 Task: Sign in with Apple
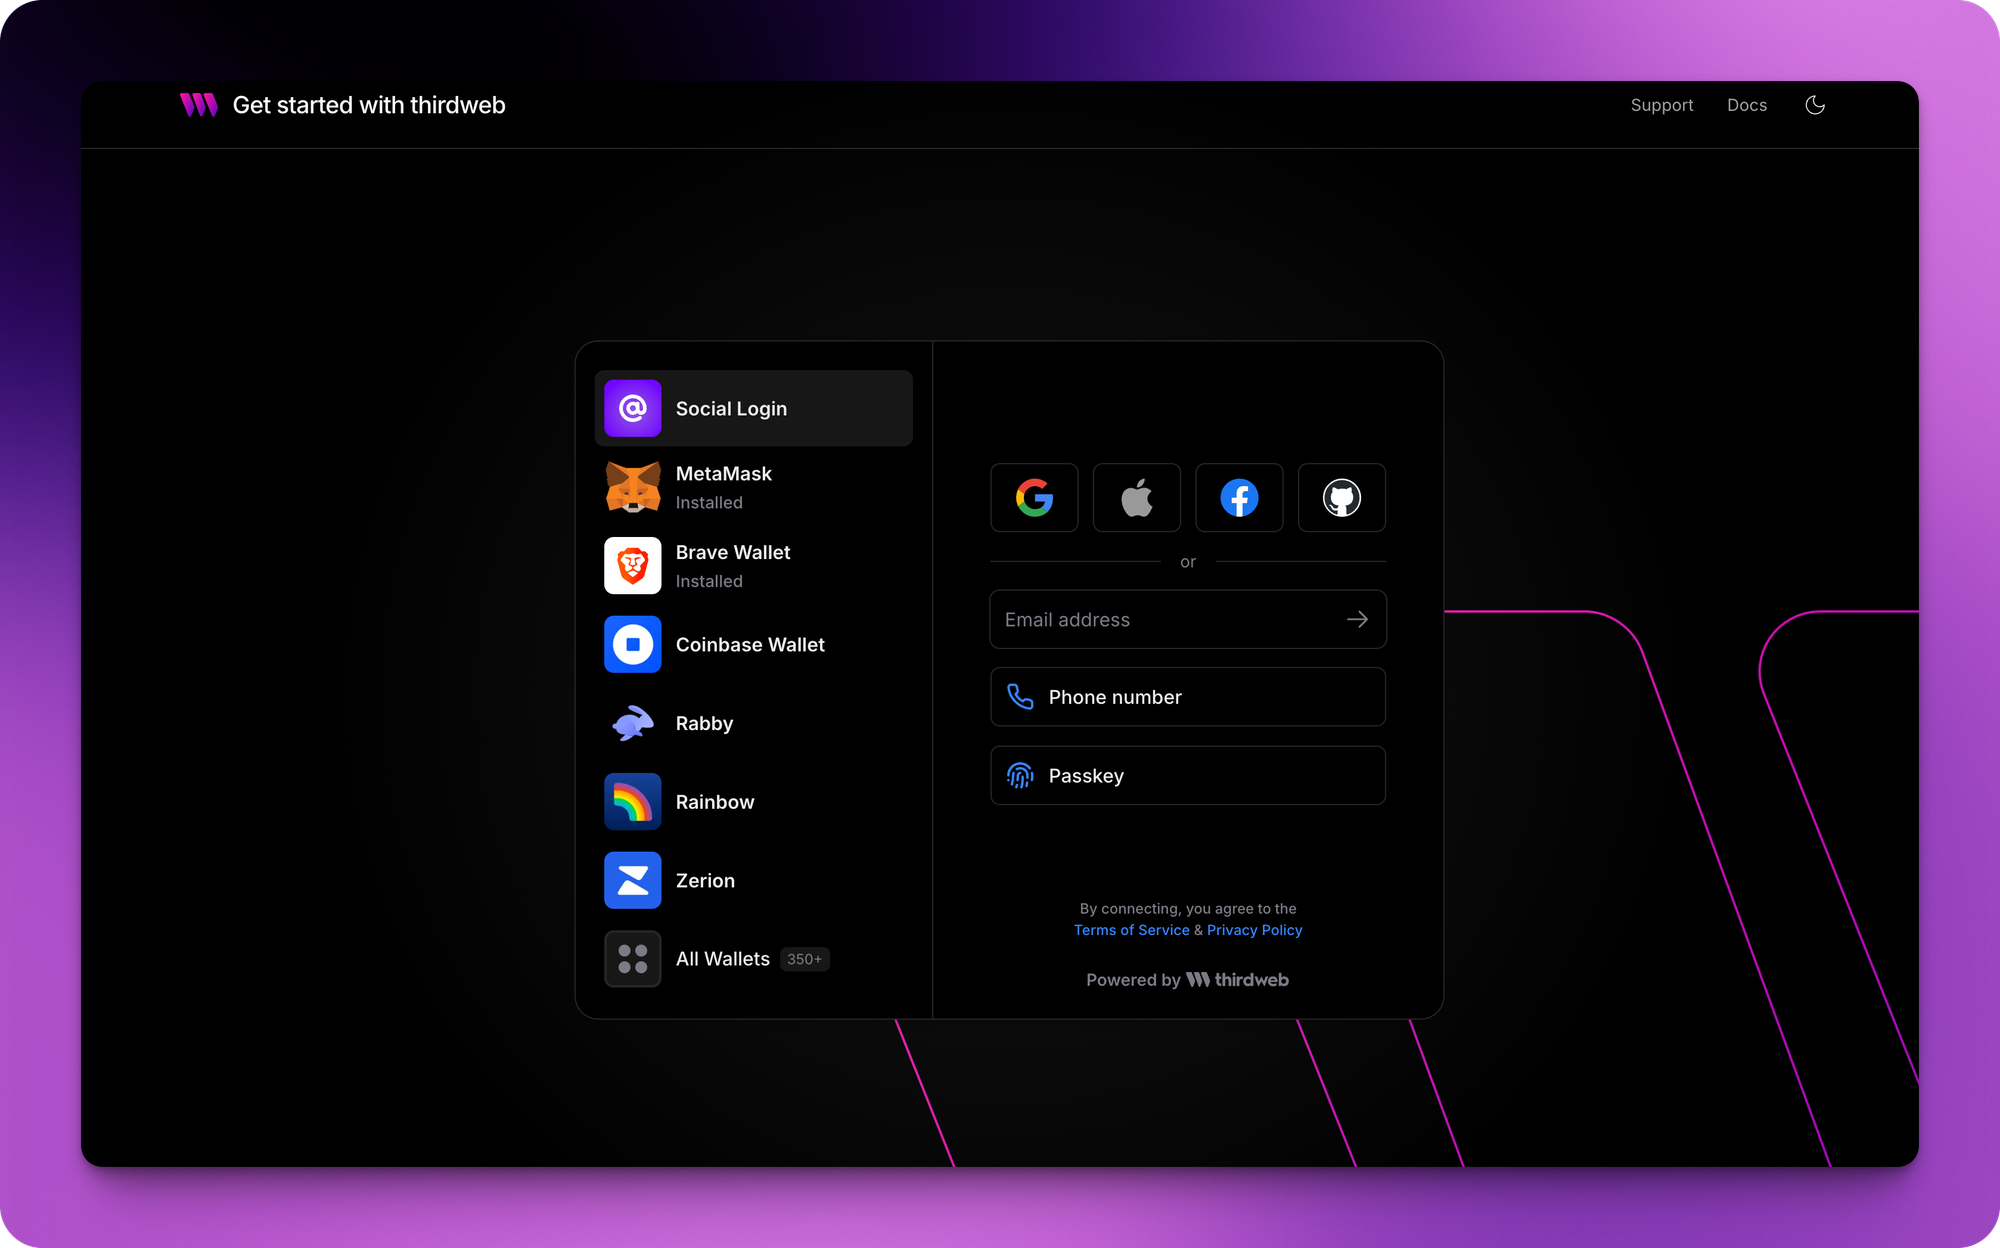point(1136,497)
